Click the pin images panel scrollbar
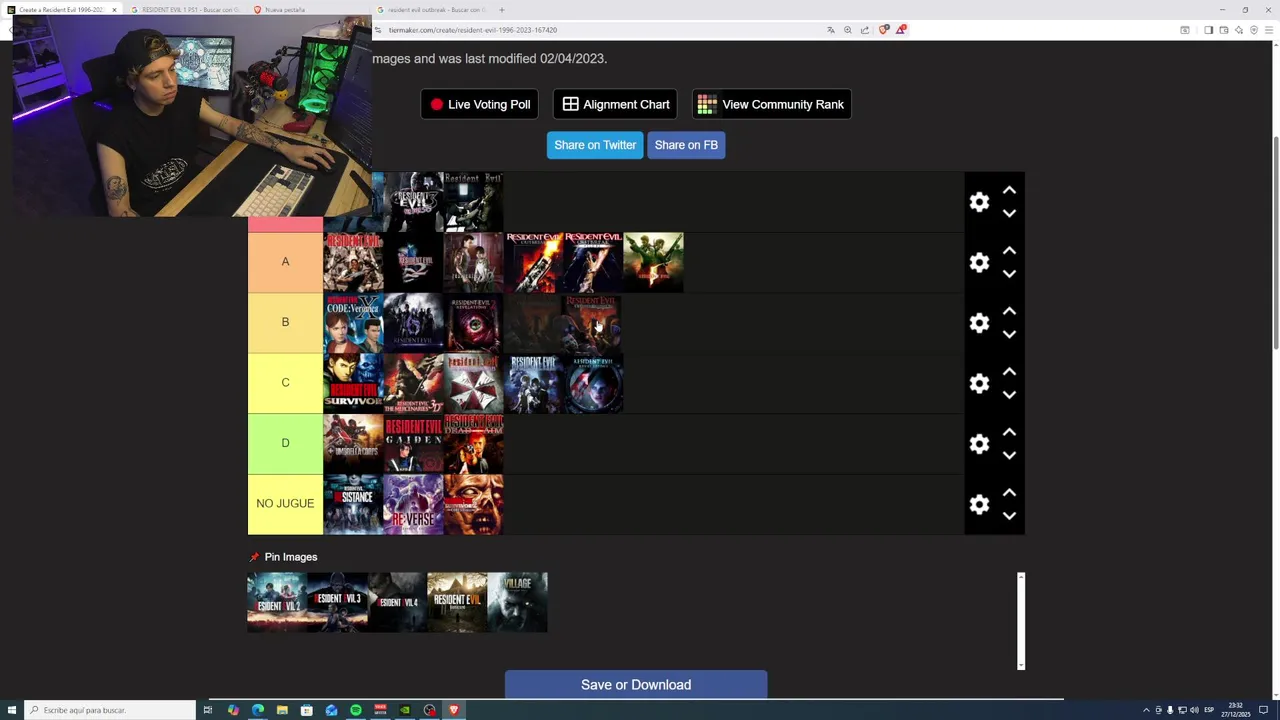This screenshot has height=720, width=1280. (1021, 620)
